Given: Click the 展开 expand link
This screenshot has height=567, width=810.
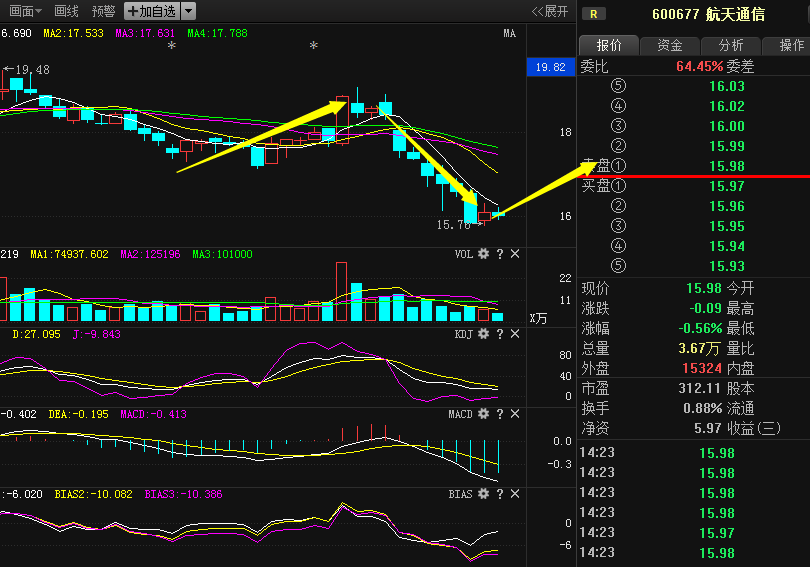Looking at the screenshot, I should click(550, 11).
